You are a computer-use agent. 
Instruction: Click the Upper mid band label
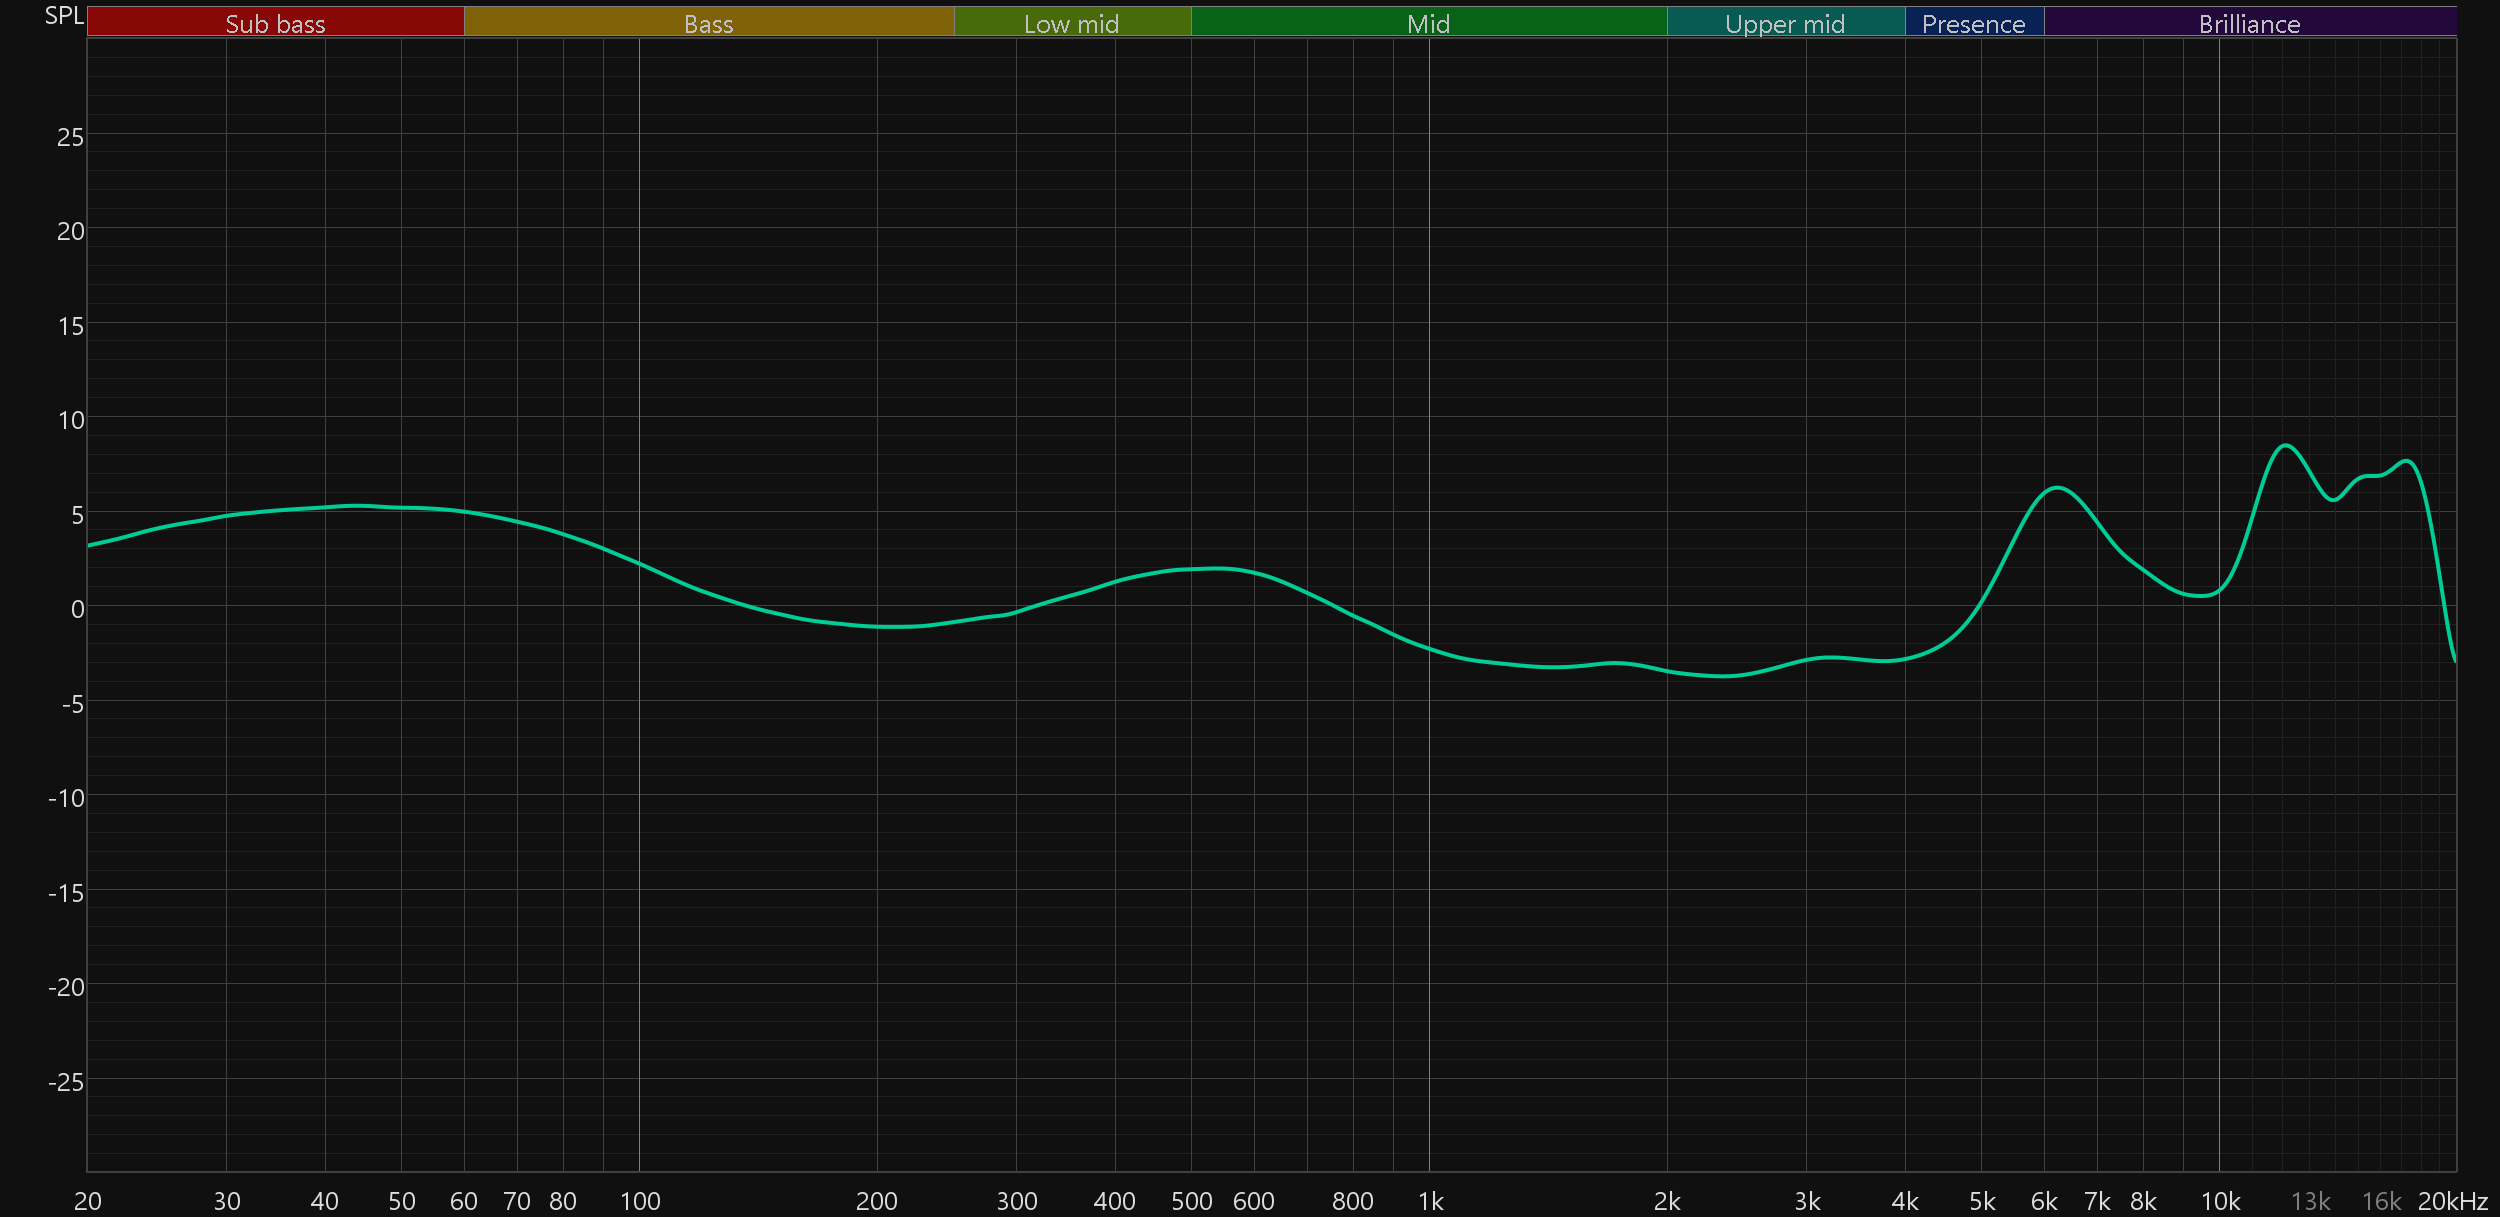(1785, 23)
